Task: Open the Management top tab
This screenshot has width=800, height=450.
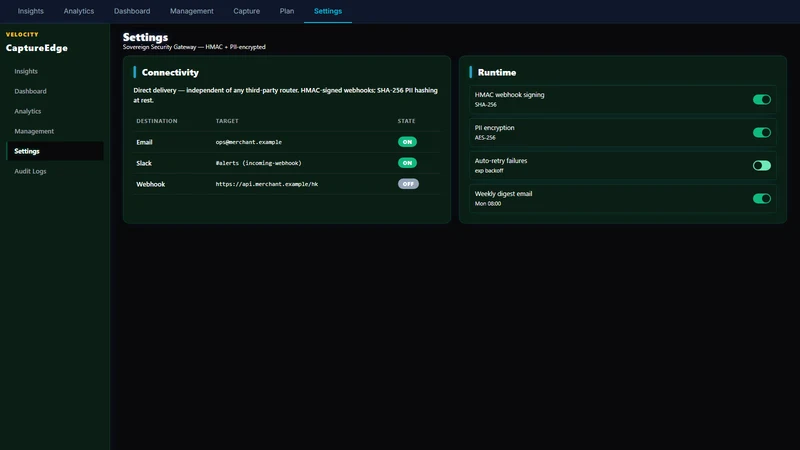Action: click(x=192, y=11)
